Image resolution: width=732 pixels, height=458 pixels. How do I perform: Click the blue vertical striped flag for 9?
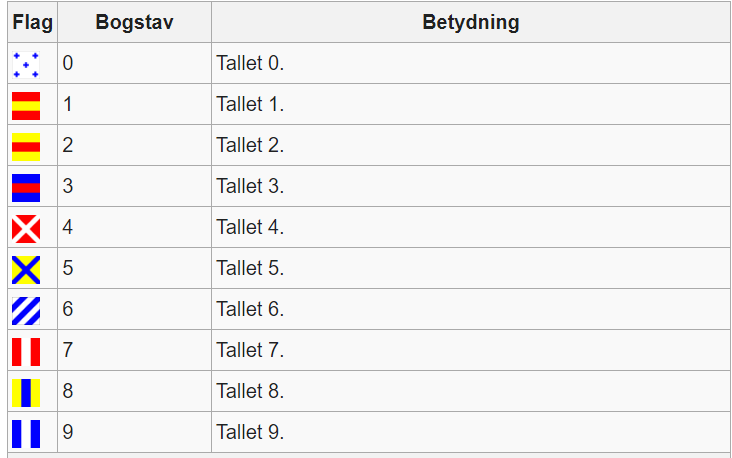(x=26, y=434)
